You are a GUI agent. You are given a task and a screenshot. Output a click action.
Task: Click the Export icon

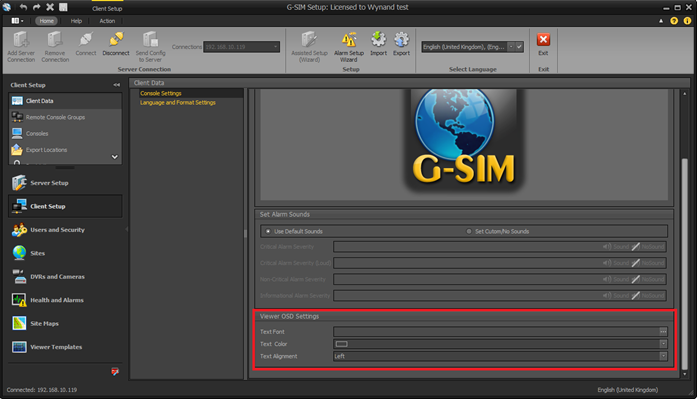(x=401, y=40)
